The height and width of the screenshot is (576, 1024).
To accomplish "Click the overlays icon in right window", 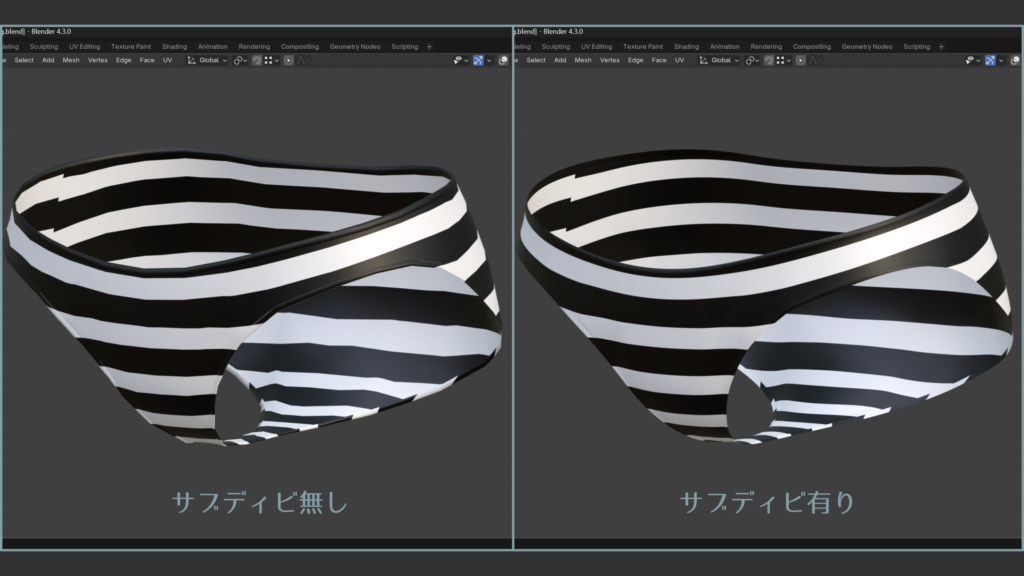I will tap(1015, 60).
